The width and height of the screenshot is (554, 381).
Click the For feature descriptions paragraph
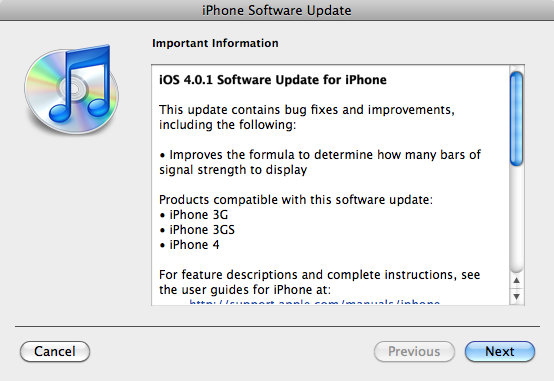tap(319, 282)
